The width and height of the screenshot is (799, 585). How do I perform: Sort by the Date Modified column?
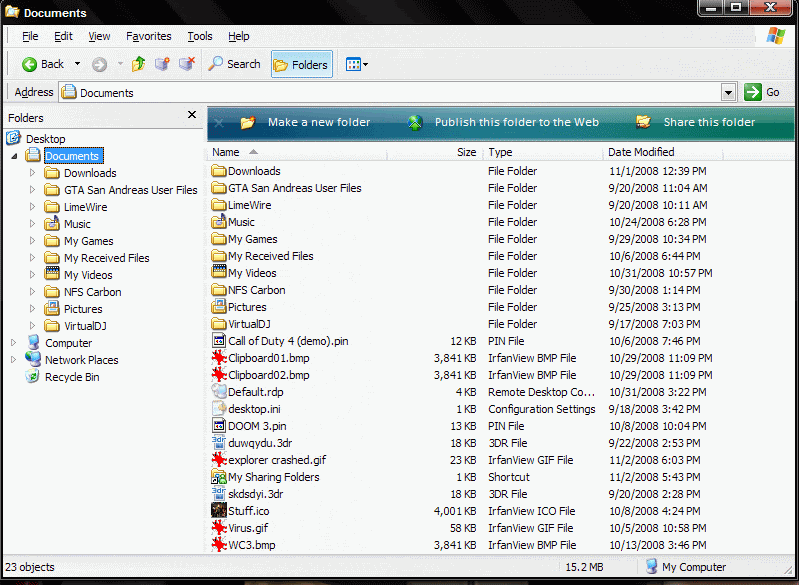(x=640, y=152)
